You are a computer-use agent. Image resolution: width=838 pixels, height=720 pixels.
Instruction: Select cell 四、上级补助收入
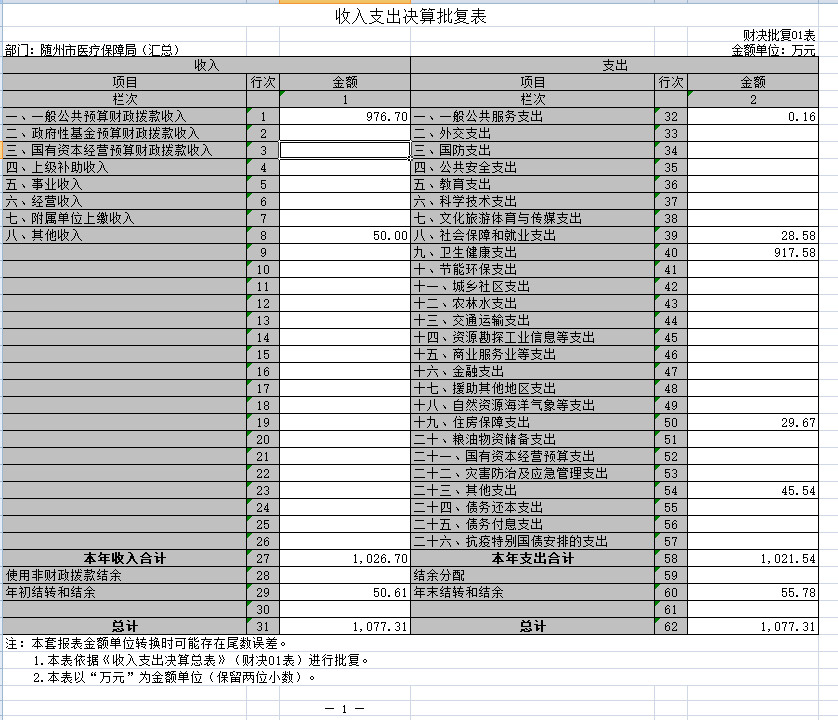[125, 167]
